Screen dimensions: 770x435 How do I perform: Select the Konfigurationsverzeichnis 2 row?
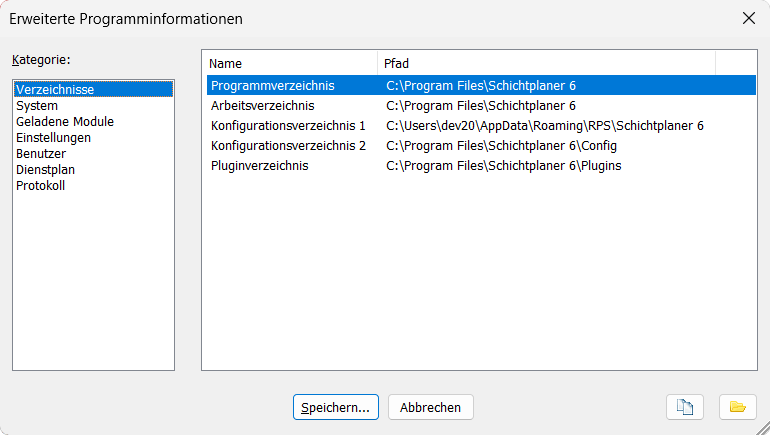pos(481,146)
